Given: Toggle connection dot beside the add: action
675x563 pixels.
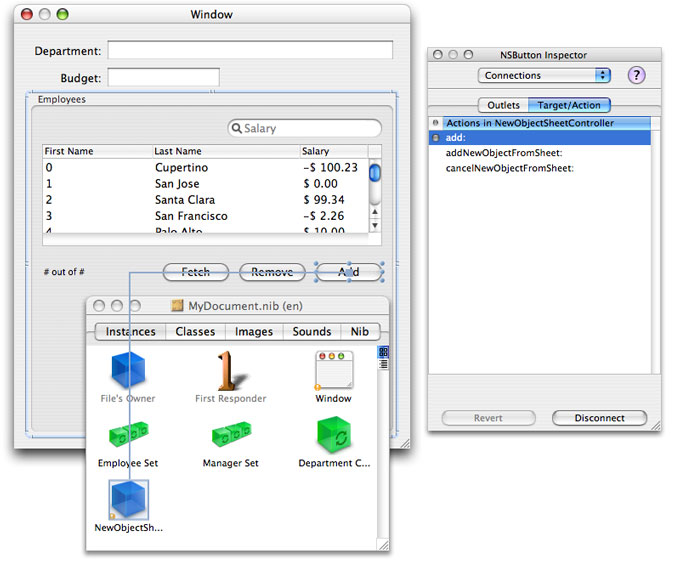Looking at the screenshot, I should (436, 138).
